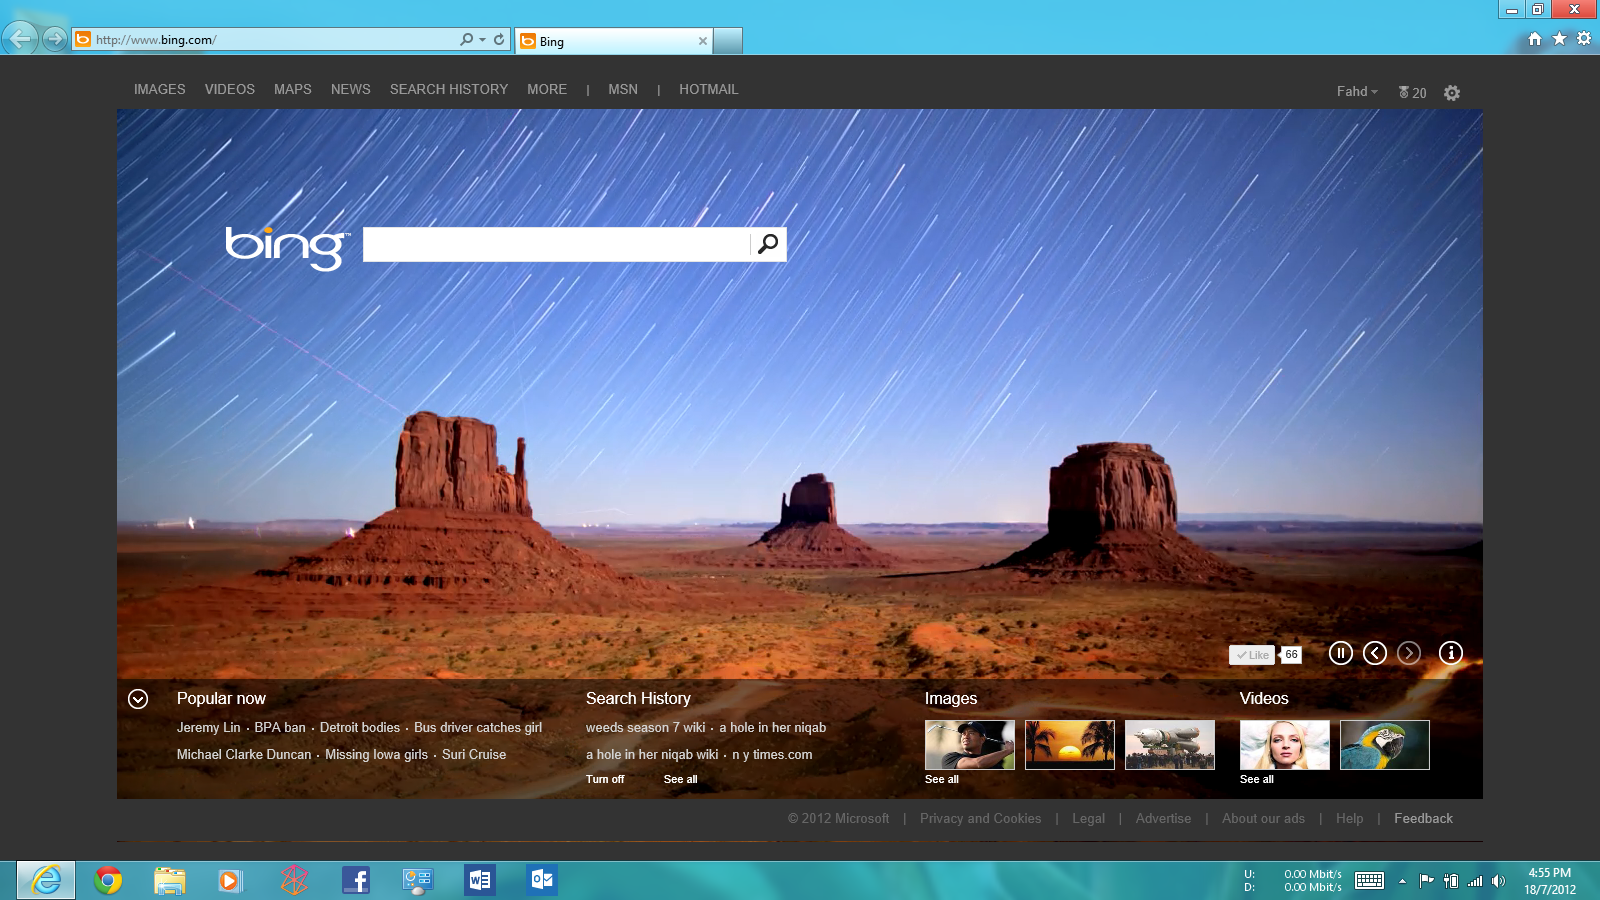Viewport: 1600px width, 900px height.
Task: Pause the background video playback
Action: pos(1340,653)
